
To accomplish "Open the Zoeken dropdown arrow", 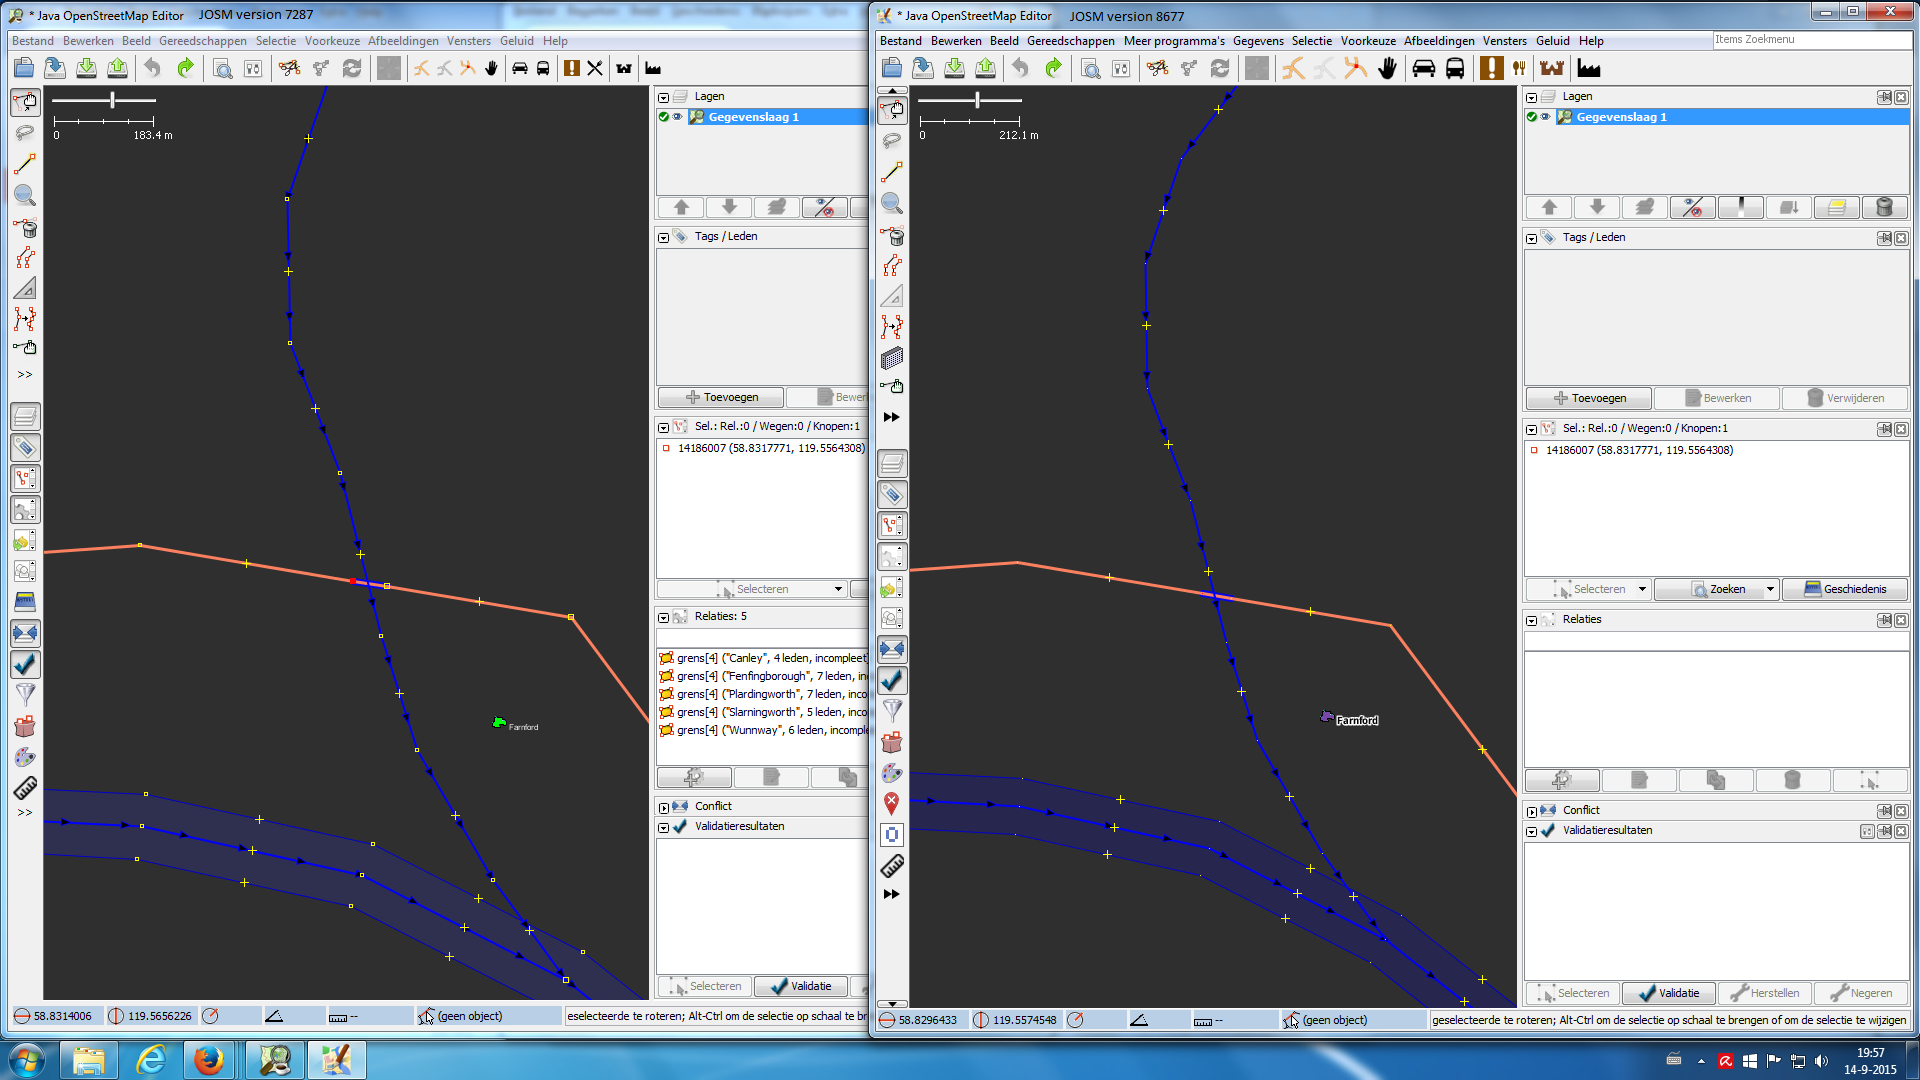I will pyautogui.click(x=1770, y=589).
